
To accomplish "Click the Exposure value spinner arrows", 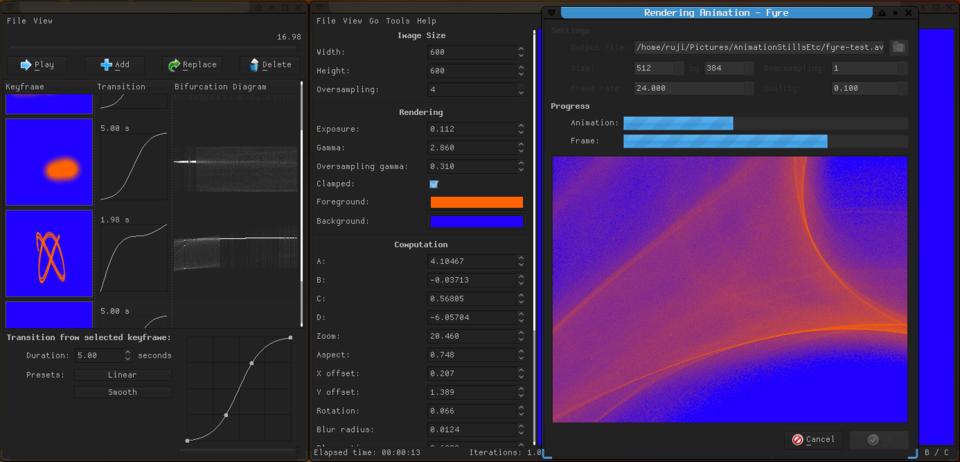I will [x=520, y=129].
